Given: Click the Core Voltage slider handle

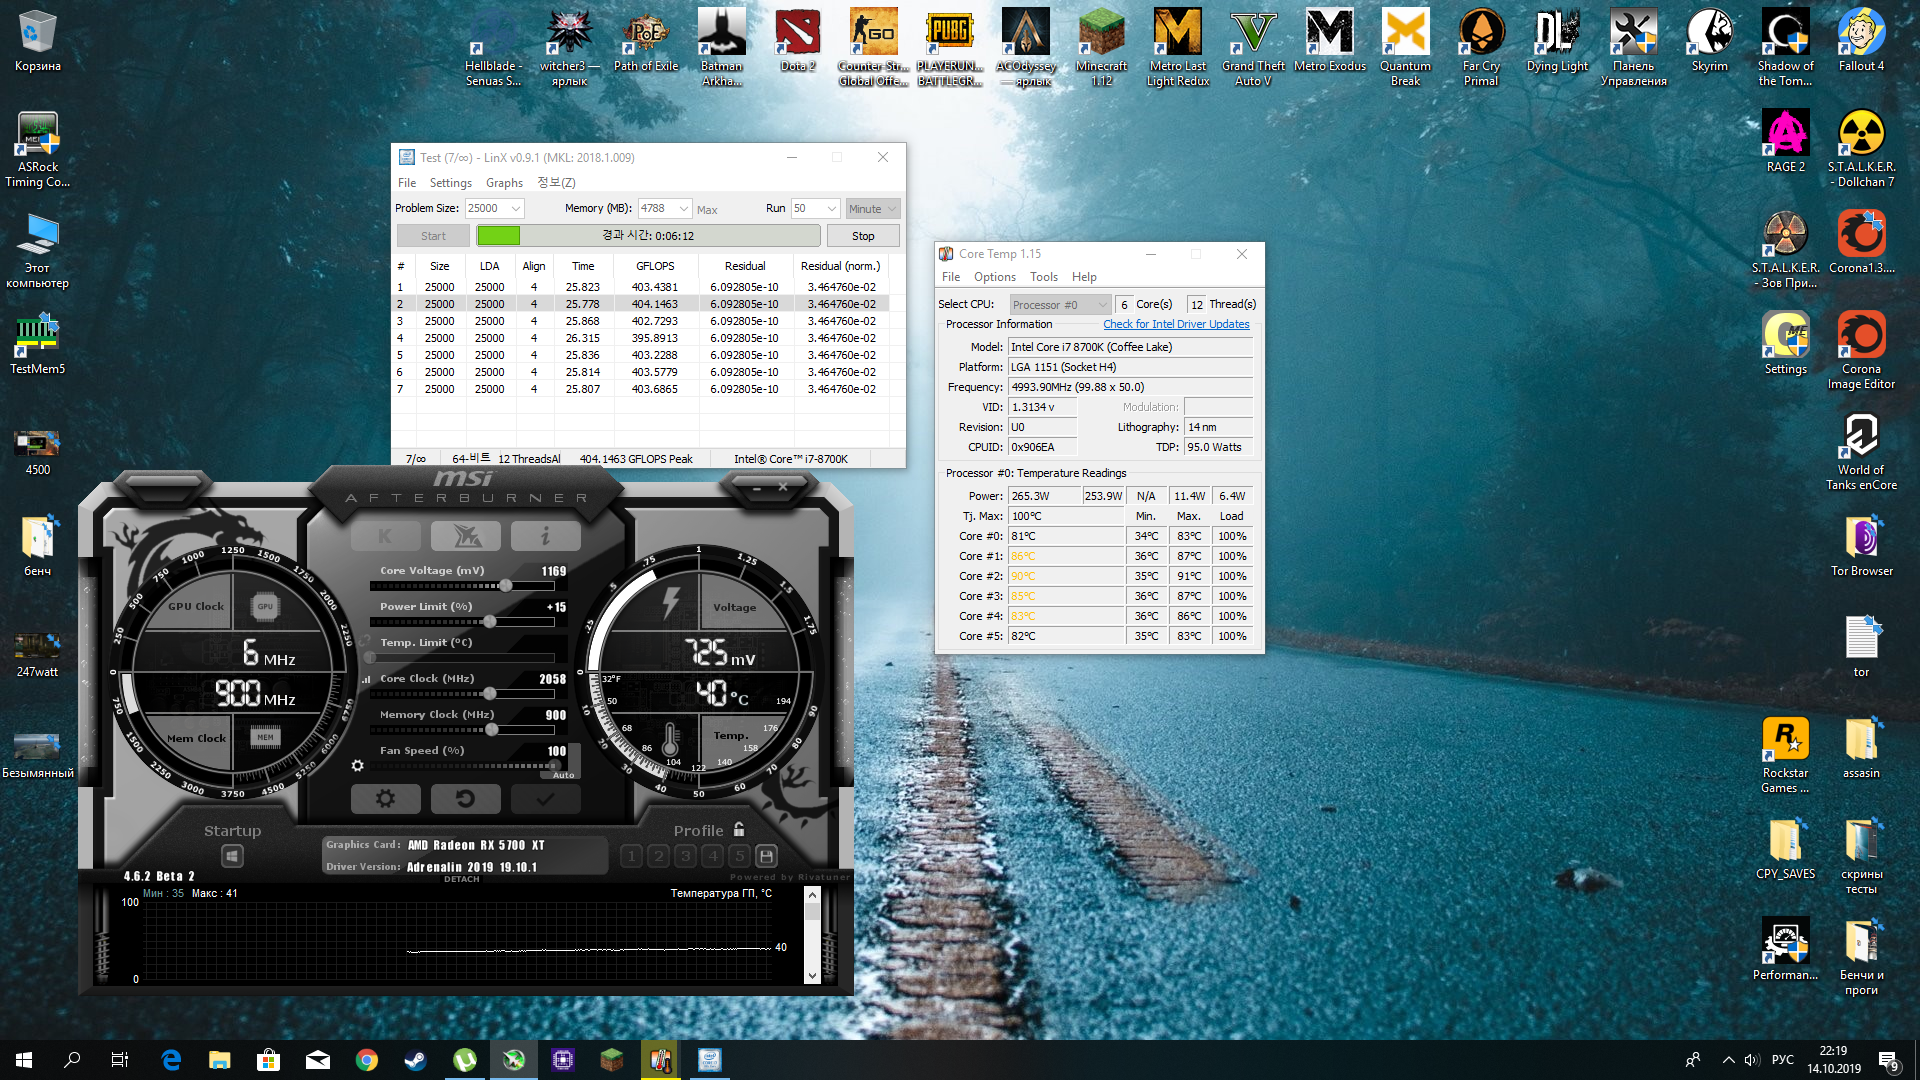Looking at the screenshot, I should (x=506, y=586).
